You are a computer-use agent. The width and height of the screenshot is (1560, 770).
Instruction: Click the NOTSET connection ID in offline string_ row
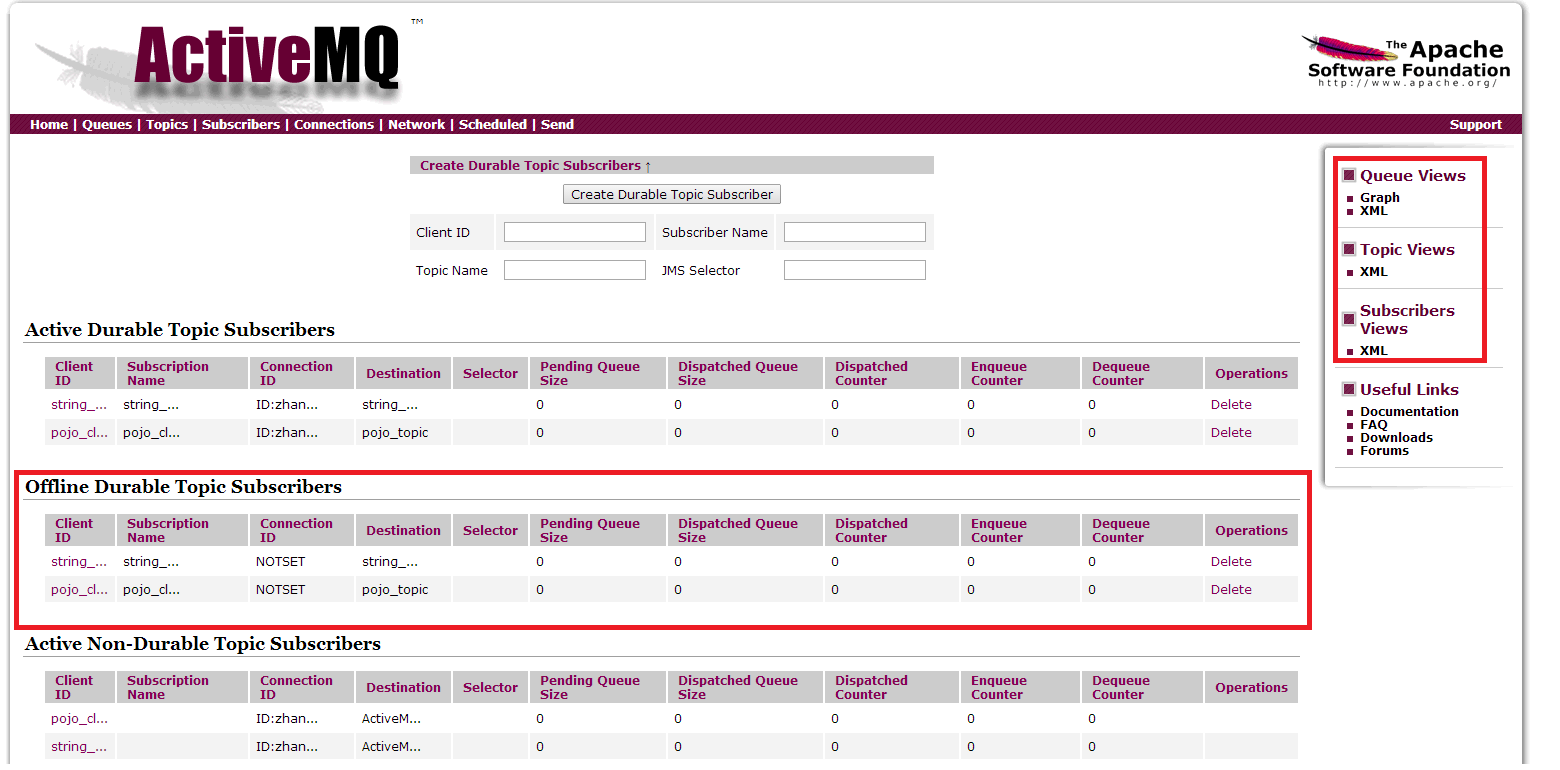point(280,562)
